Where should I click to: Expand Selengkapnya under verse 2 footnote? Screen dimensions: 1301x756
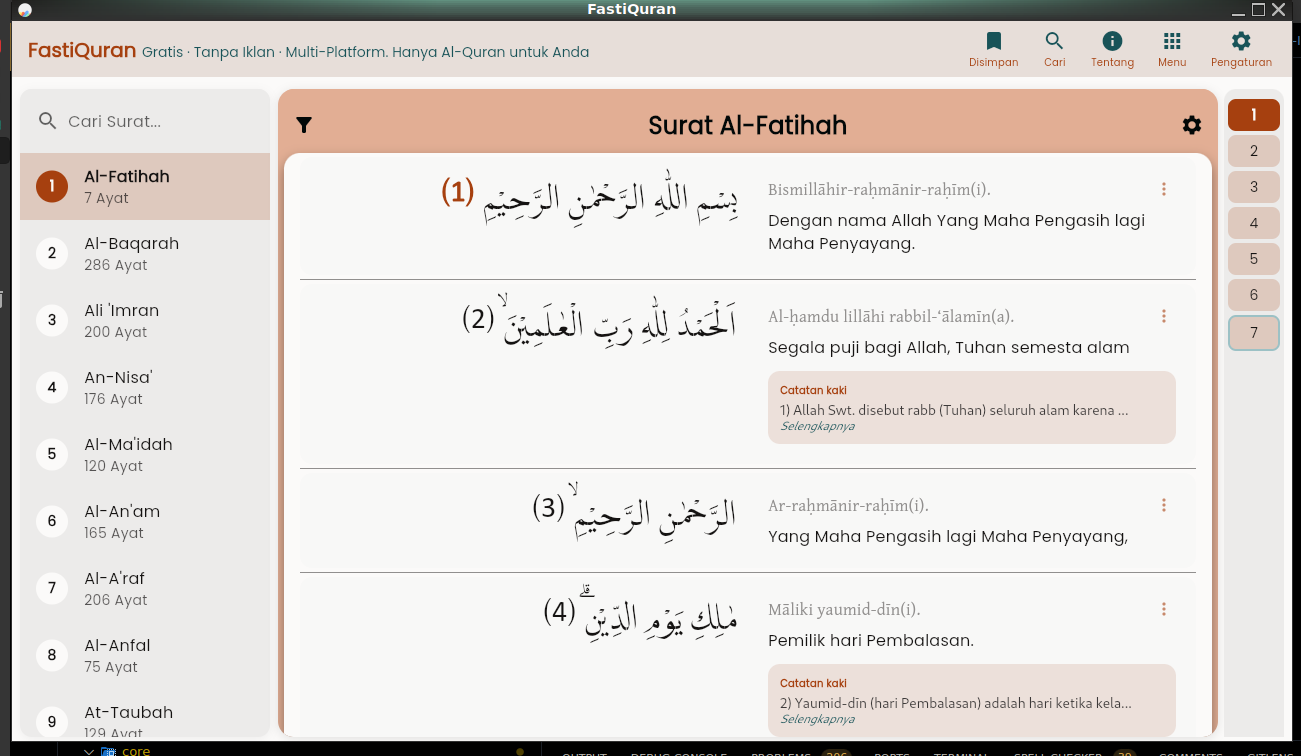point(817,425)
